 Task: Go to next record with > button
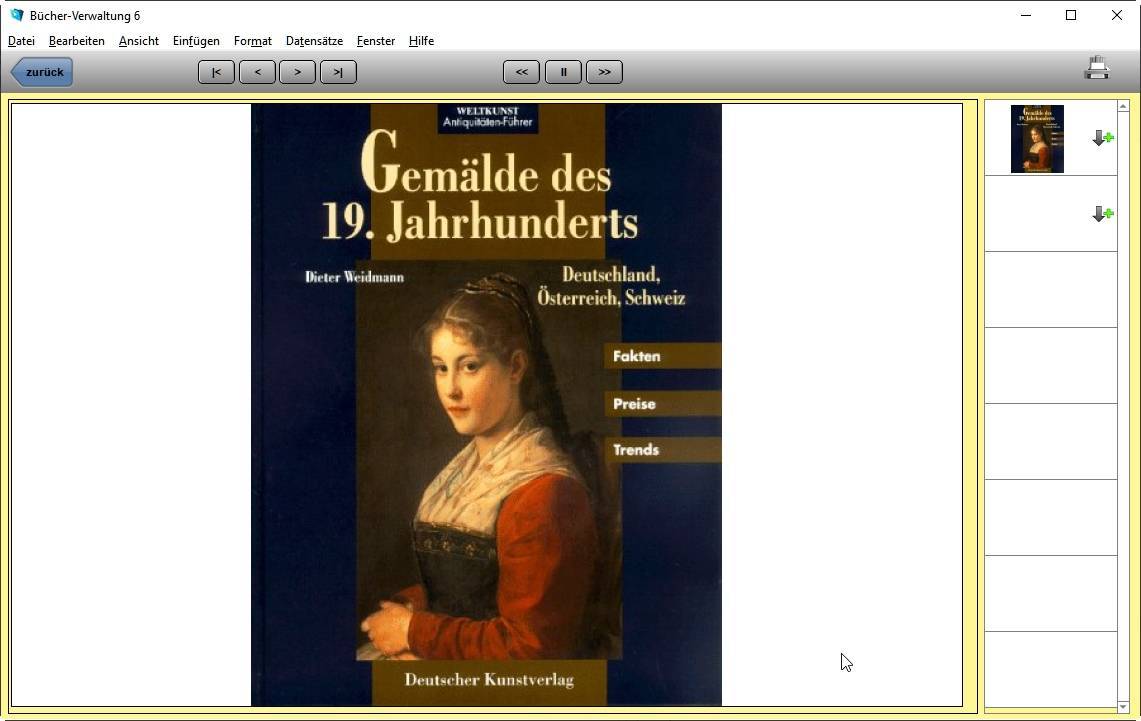pos(297,72)
